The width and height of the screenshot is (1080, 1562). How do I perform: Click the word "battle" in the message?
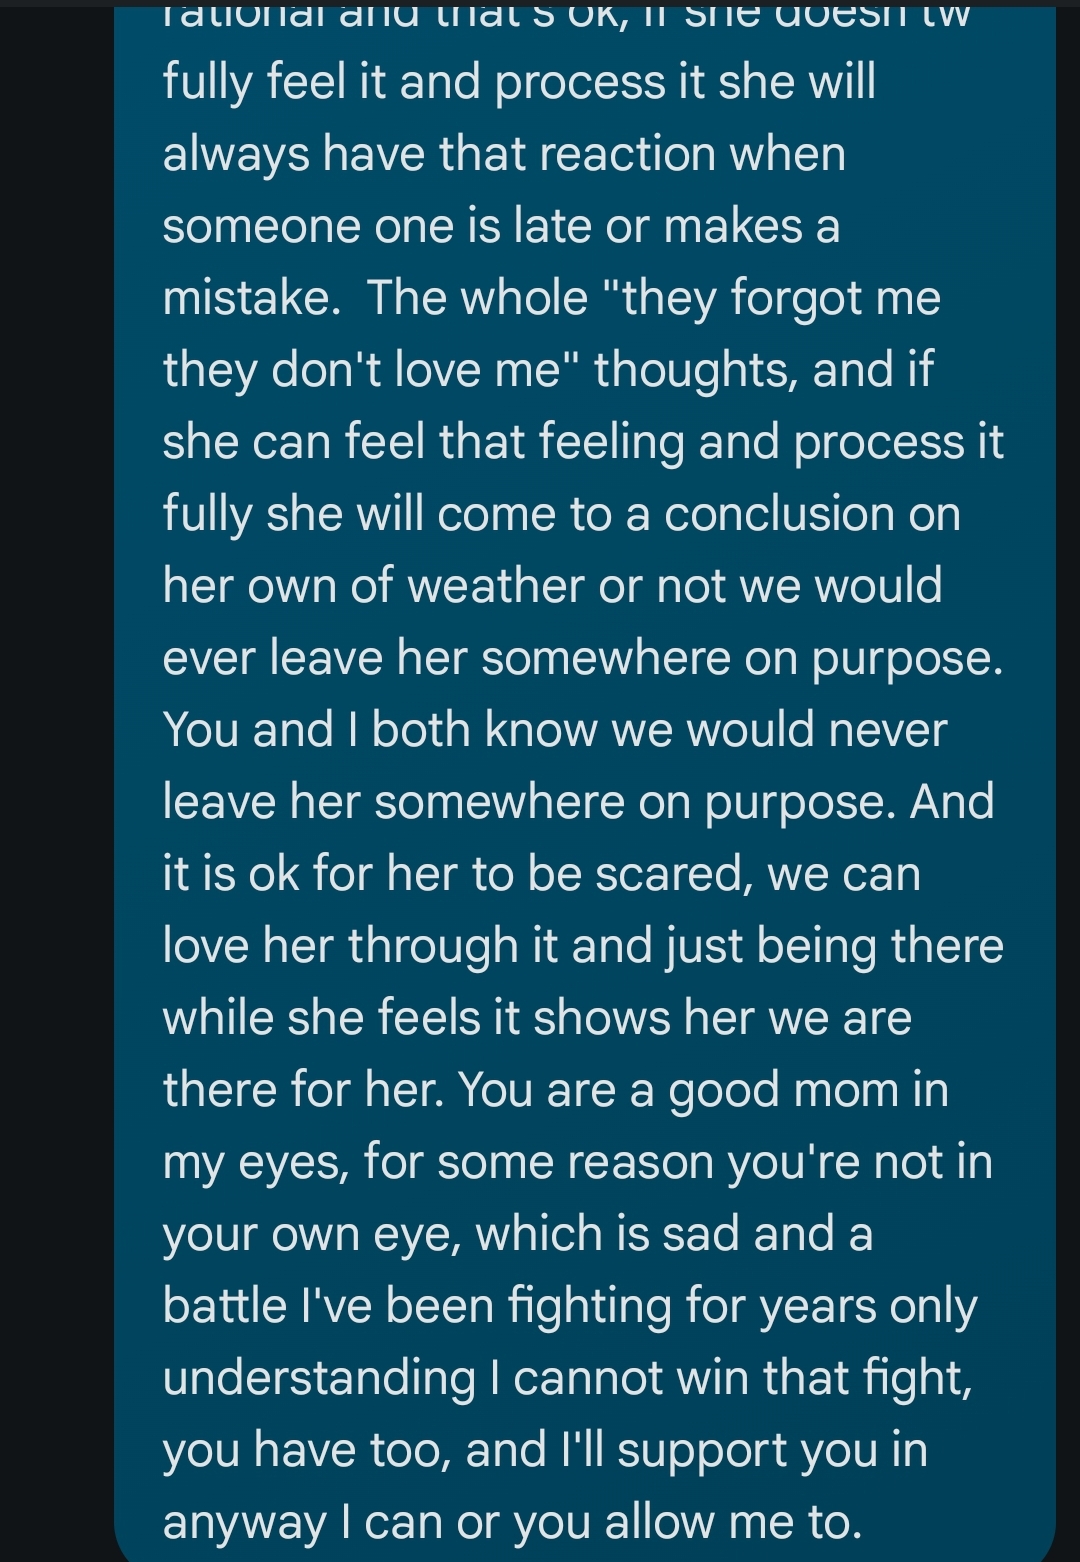225,1306
